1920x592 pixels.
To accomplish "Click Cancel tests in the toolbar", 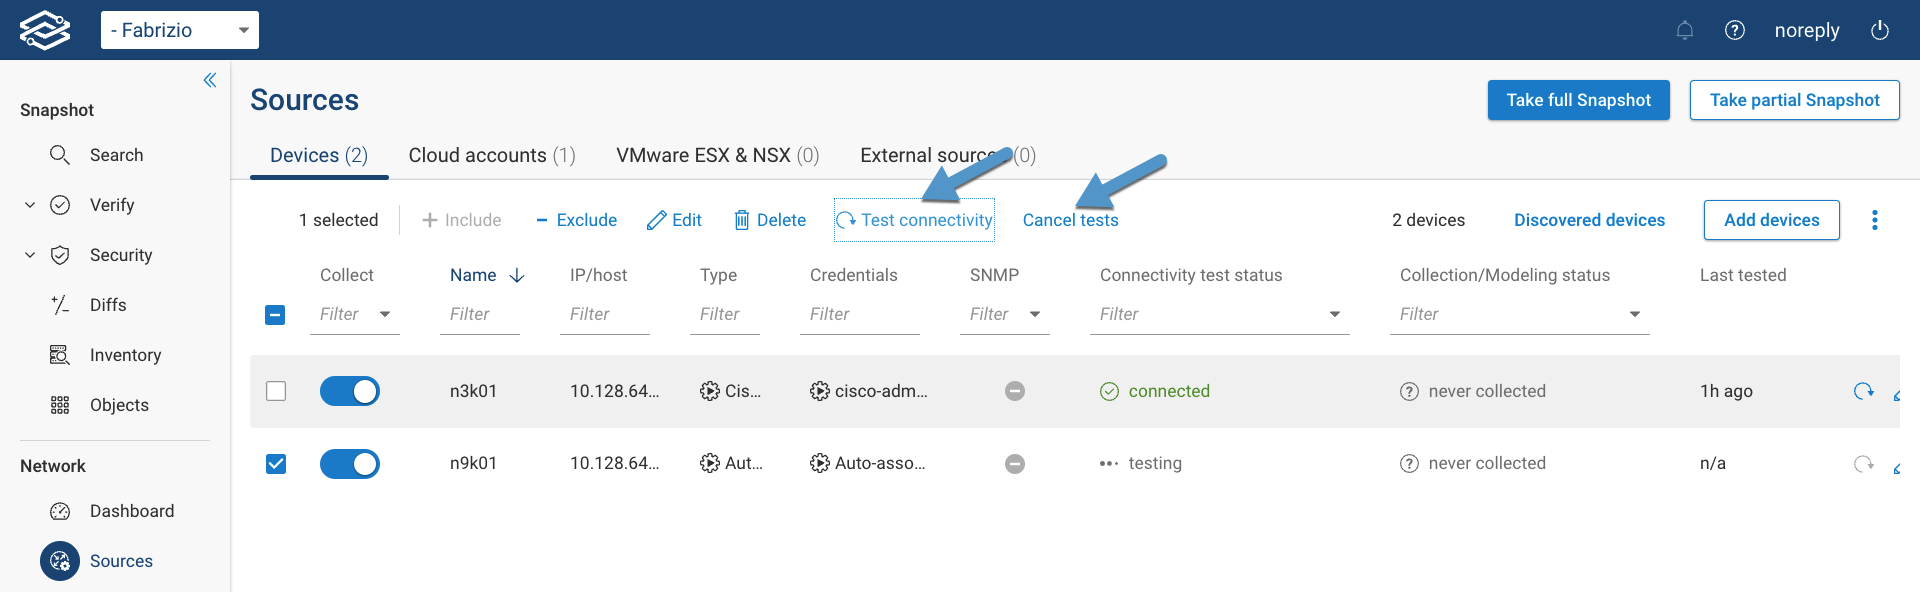I will pos(1070,220).
